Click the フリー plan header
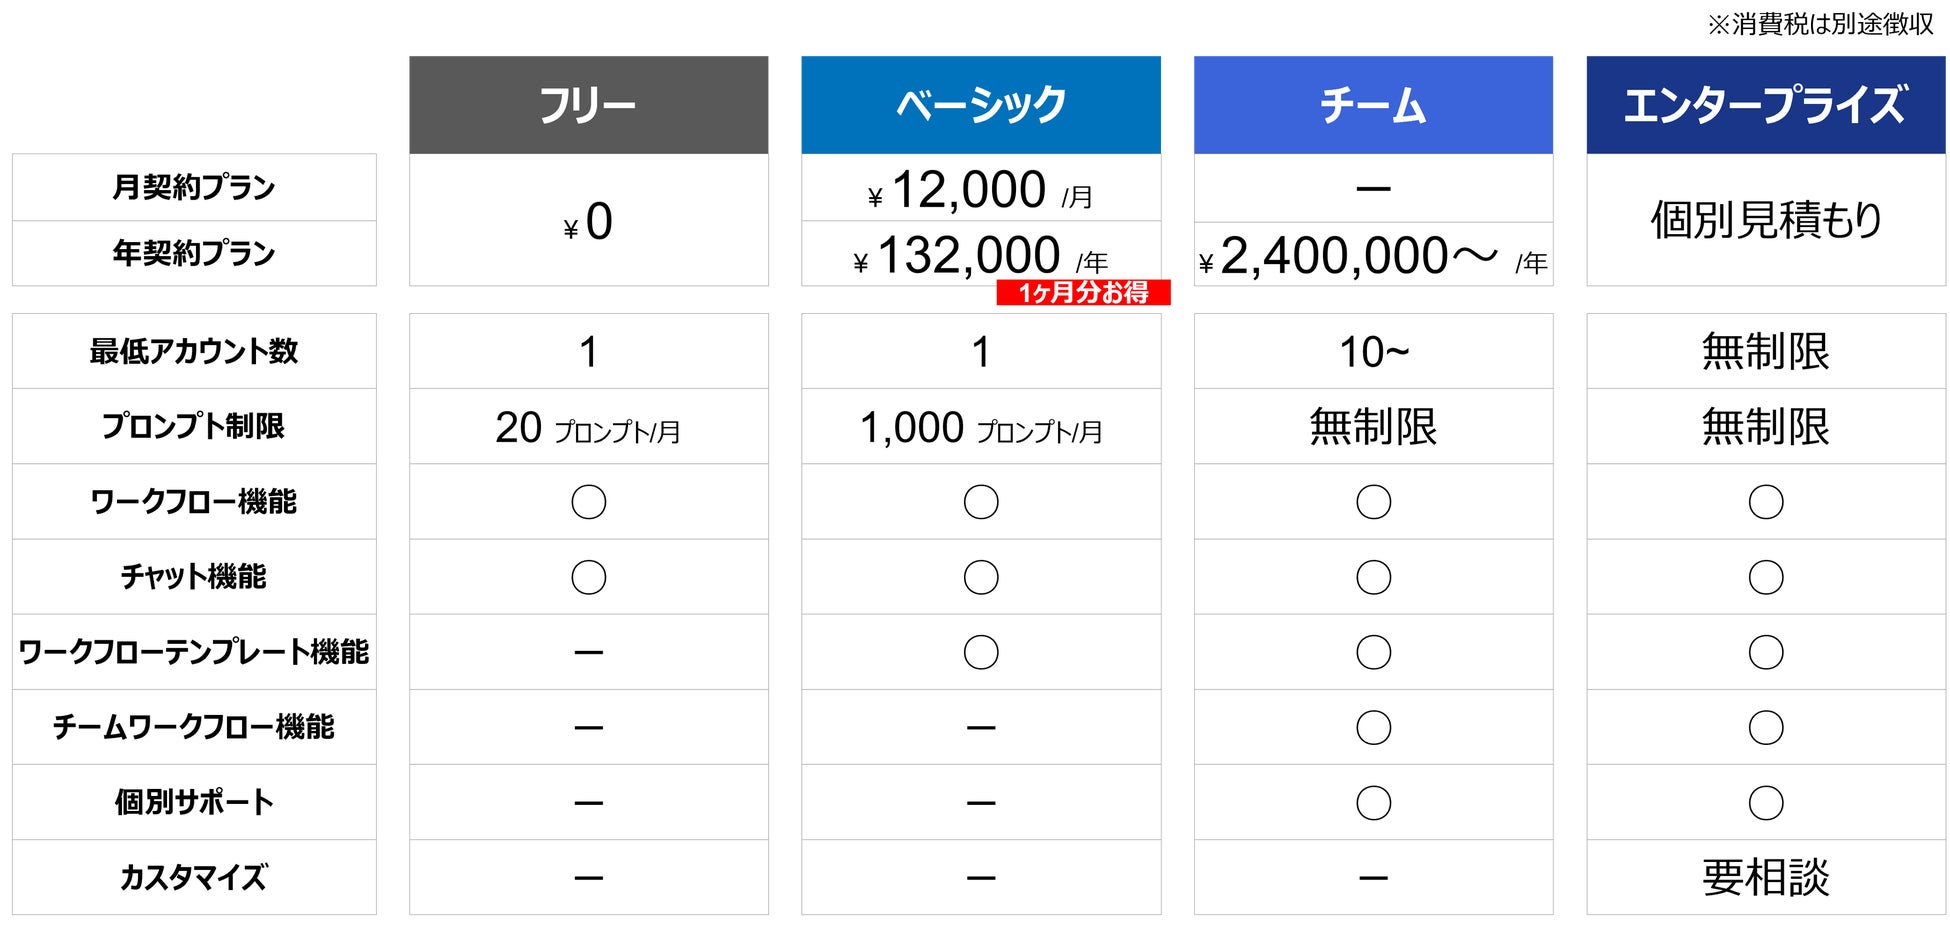Screen dimensions: 1950x928 tap(588, 105)
